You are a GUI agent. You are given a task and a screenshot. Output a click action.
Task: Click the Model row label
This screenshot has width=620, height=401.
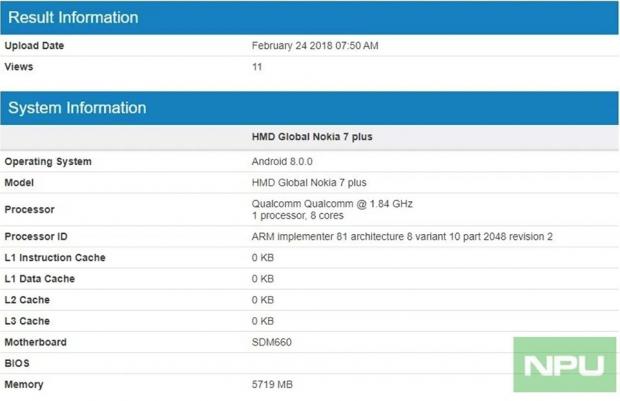[21, 183]
